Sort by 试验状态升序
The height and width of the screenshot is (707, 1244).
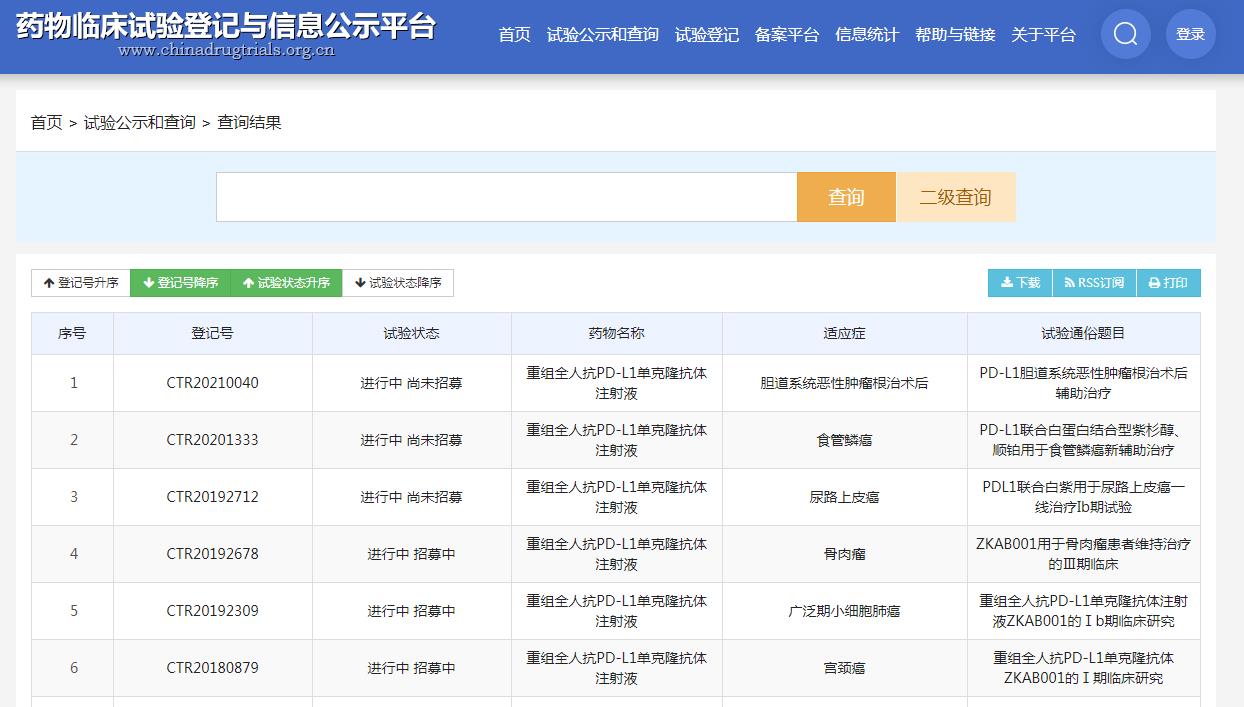pos(287,283)
